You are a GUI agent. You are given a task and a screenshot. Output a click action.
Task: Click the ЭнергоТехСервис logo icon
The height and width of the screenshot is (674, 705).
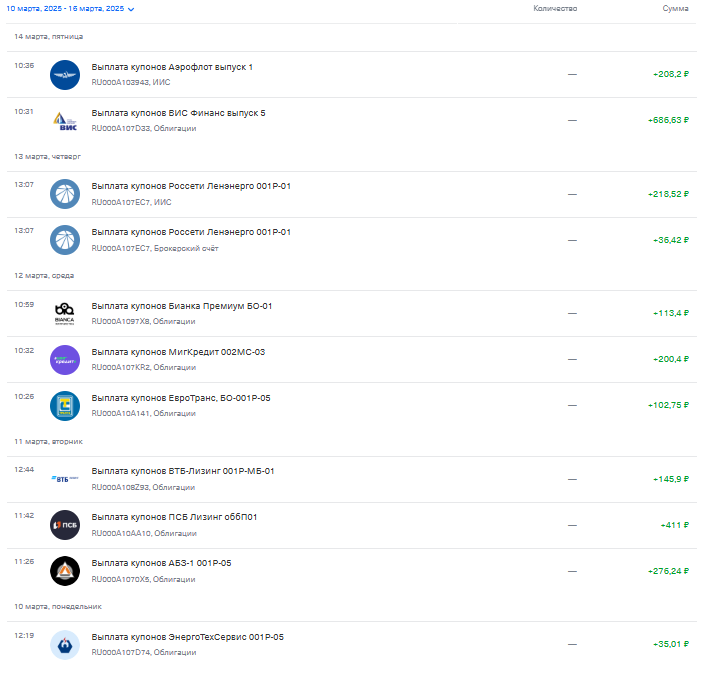click(x=65, y=645)
